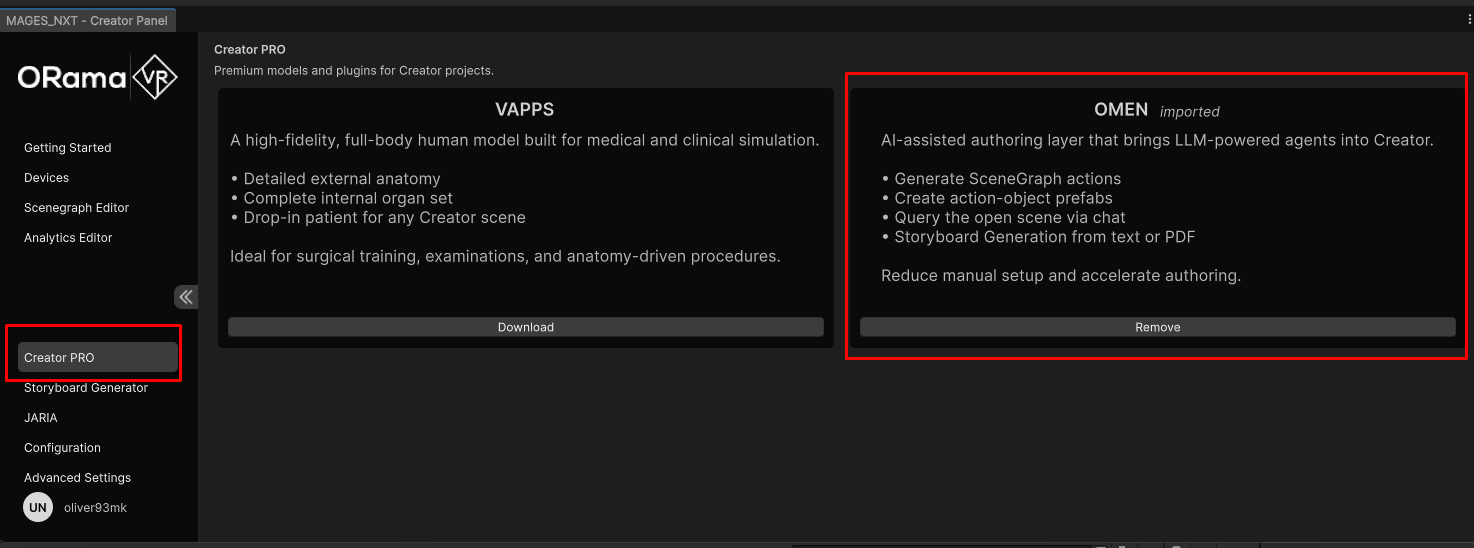Click 'Storyboard Generation from text or PDF'

pos(1038,237)
